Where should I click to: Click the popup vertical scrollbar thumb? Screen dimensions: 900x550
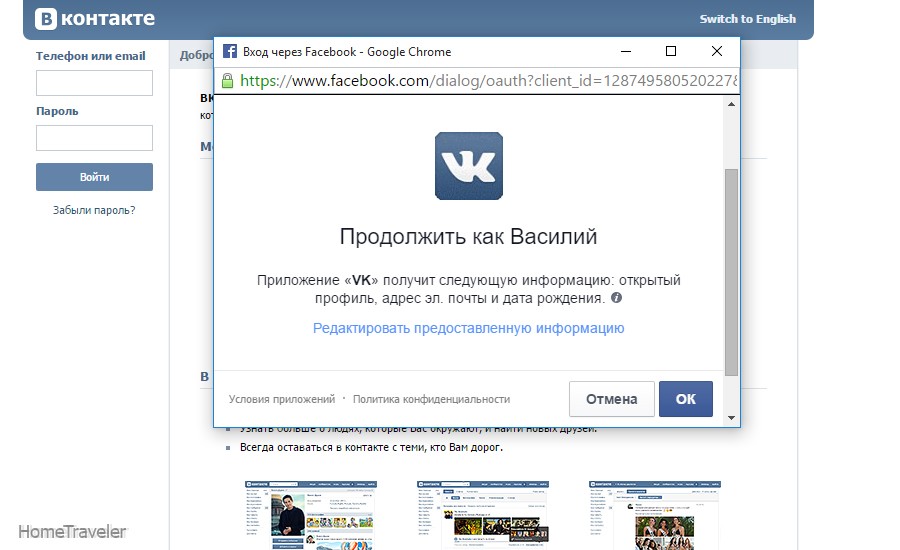[731, 272]
